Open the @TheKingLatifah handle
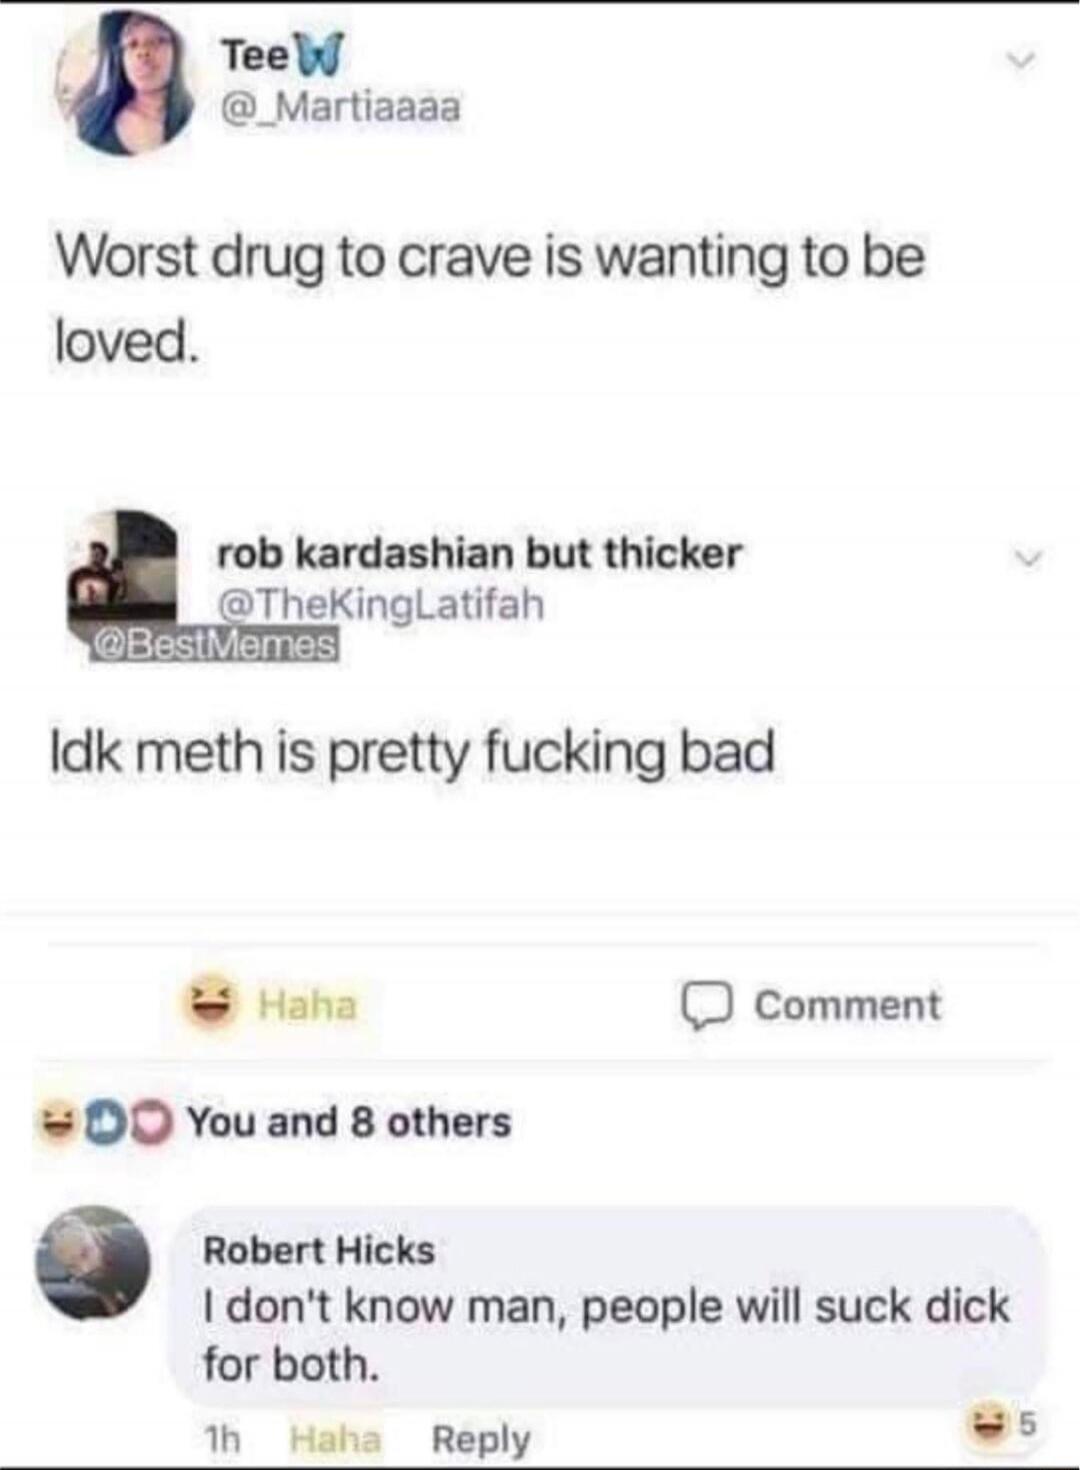This screenshot has width=1080, height=1470. pyautogui.click(x=381, y=604)
